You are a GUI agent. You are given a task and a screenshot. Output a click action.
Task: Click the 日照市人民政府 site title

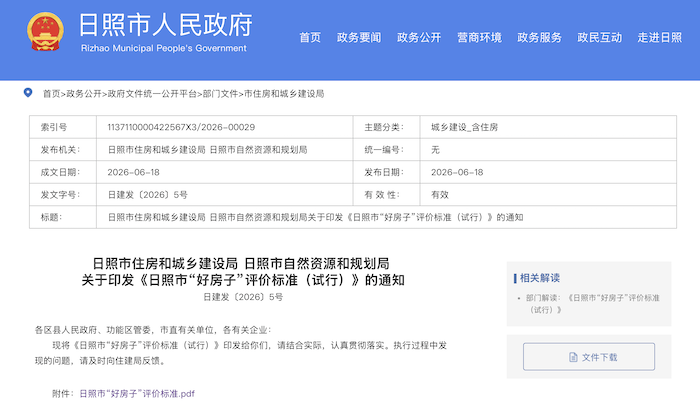[x=166, y=25]
